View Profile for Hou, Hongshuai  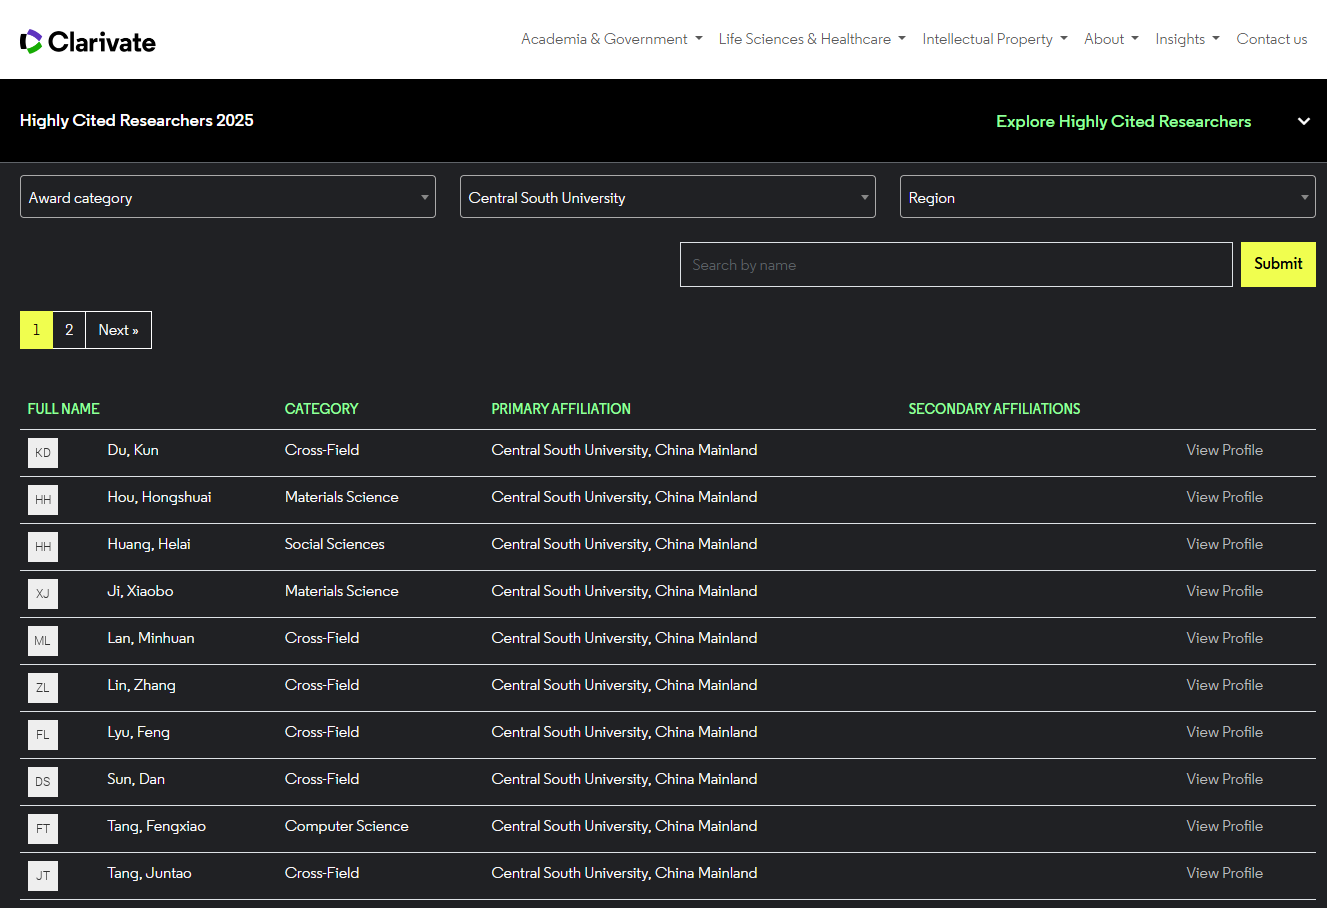point(1224,497)
